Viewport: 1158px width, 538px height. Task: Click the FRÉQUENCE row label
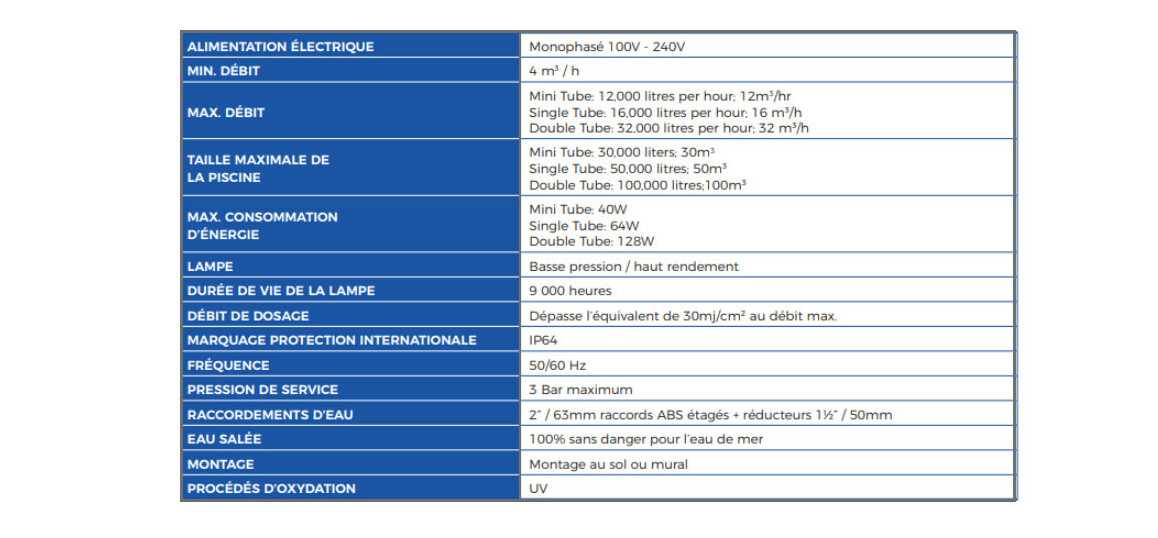(x=228, y=365)
